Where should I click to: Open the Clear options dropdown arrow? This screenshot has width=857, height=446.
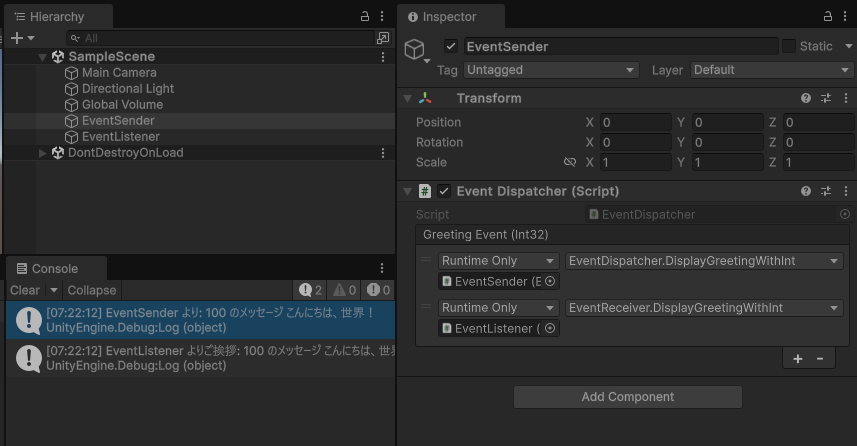[54, 290]
